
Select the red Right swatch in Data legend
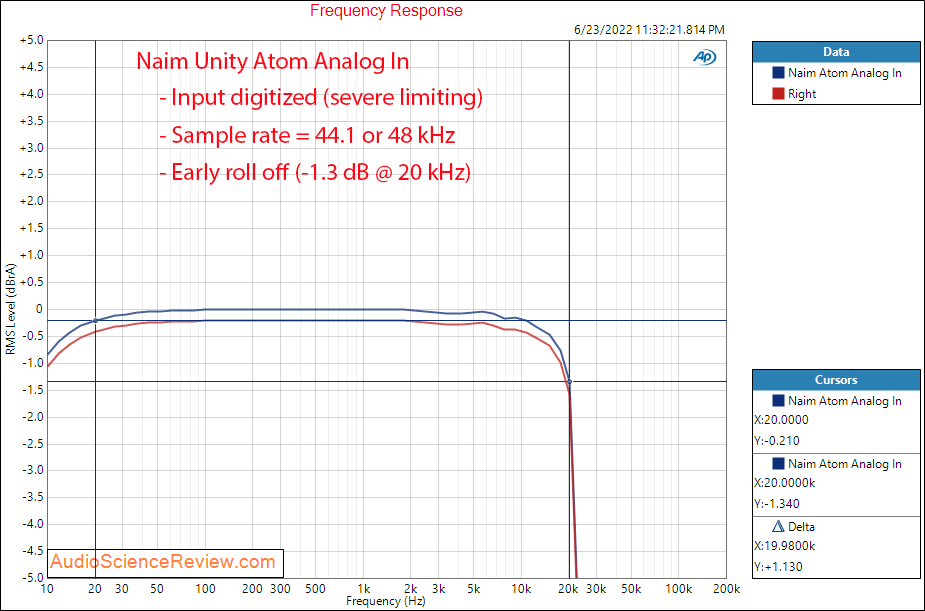click(x=778, y=94)
